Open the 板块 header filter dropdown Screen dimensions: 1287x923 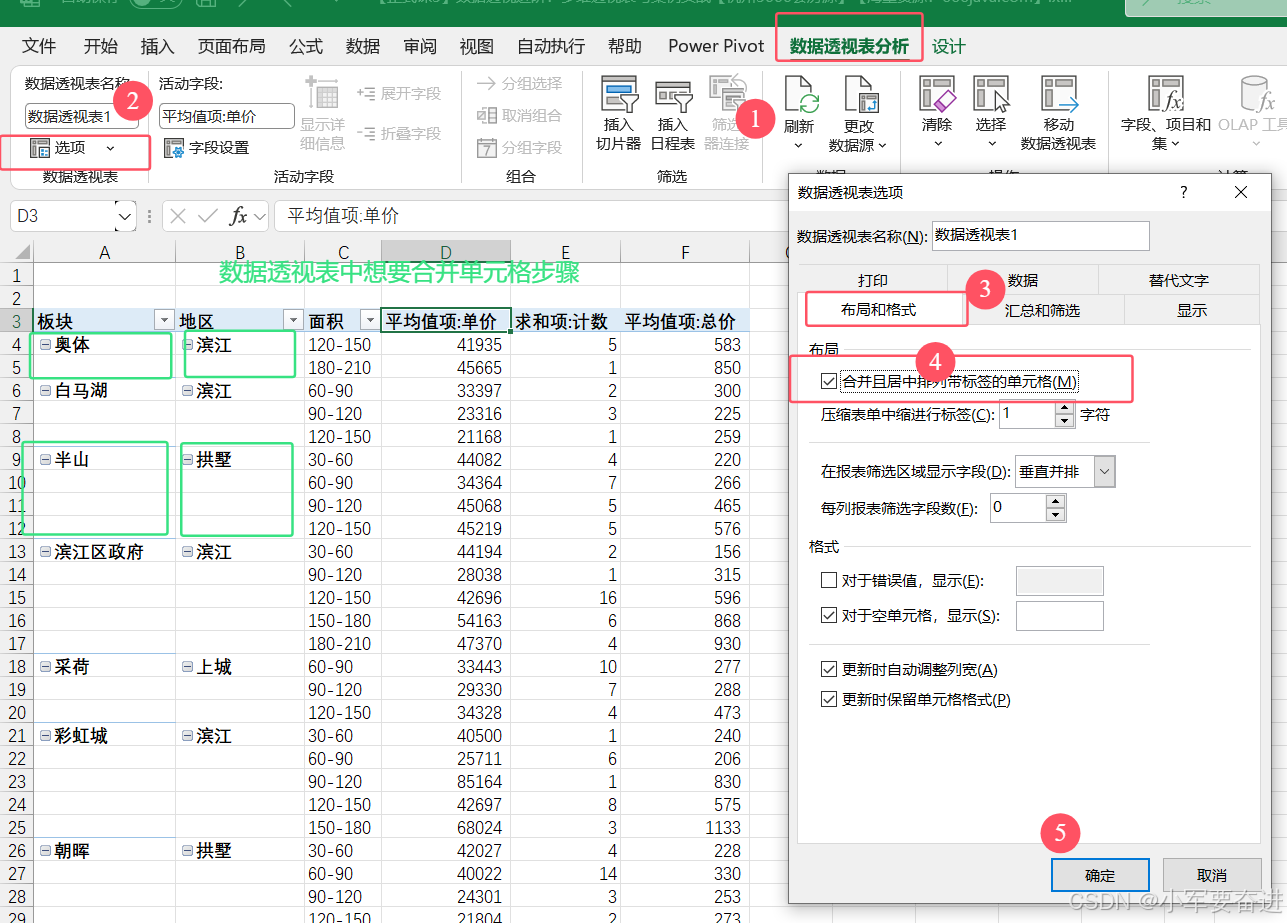[164, 320]
